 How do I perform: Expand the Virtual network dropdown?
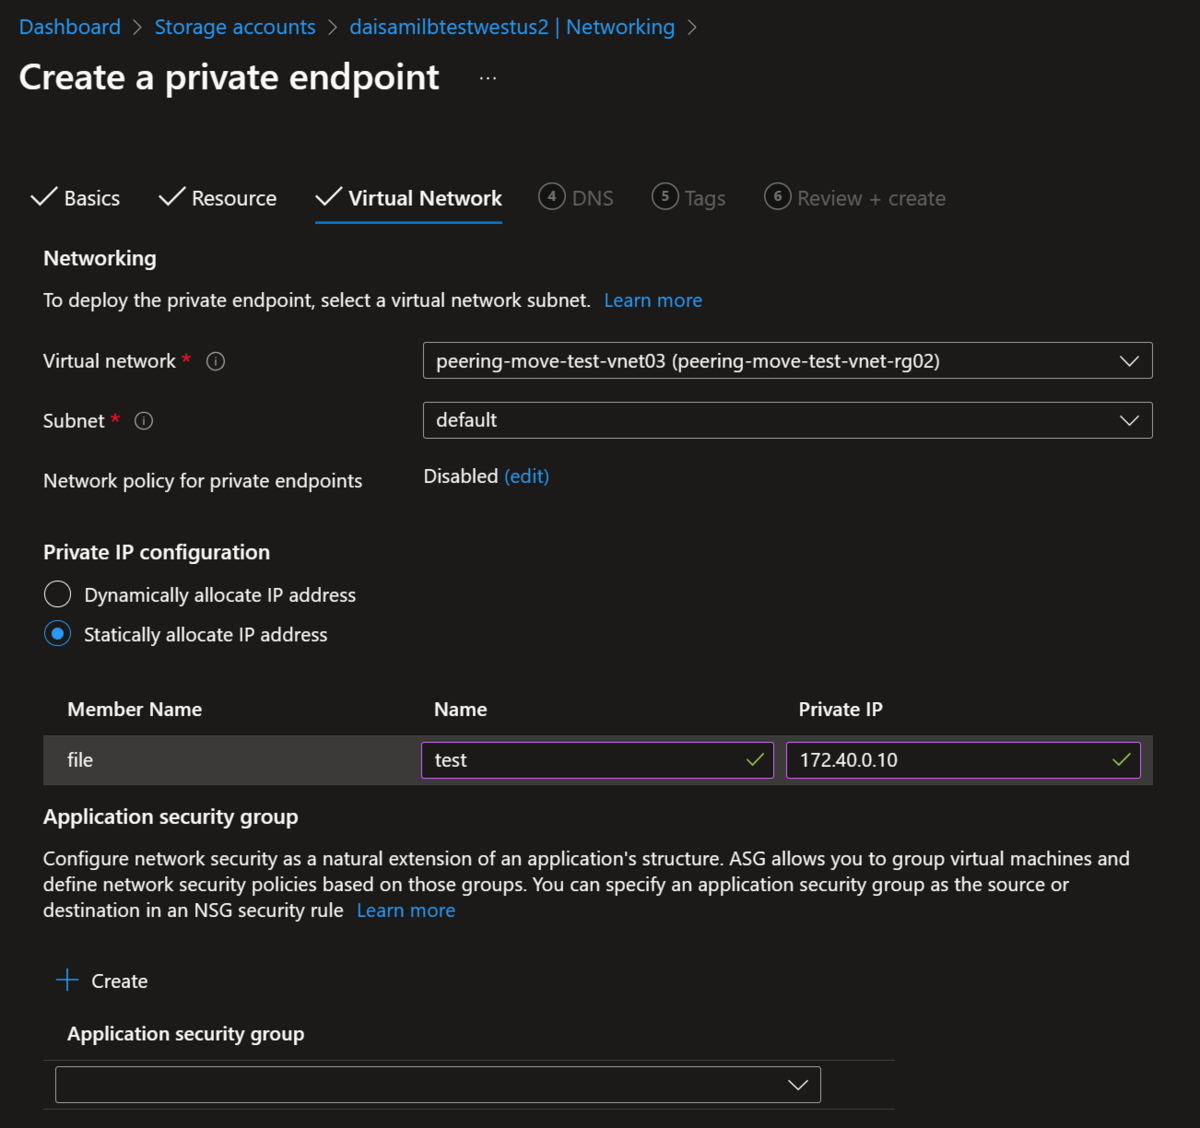(x=787, y=361)
